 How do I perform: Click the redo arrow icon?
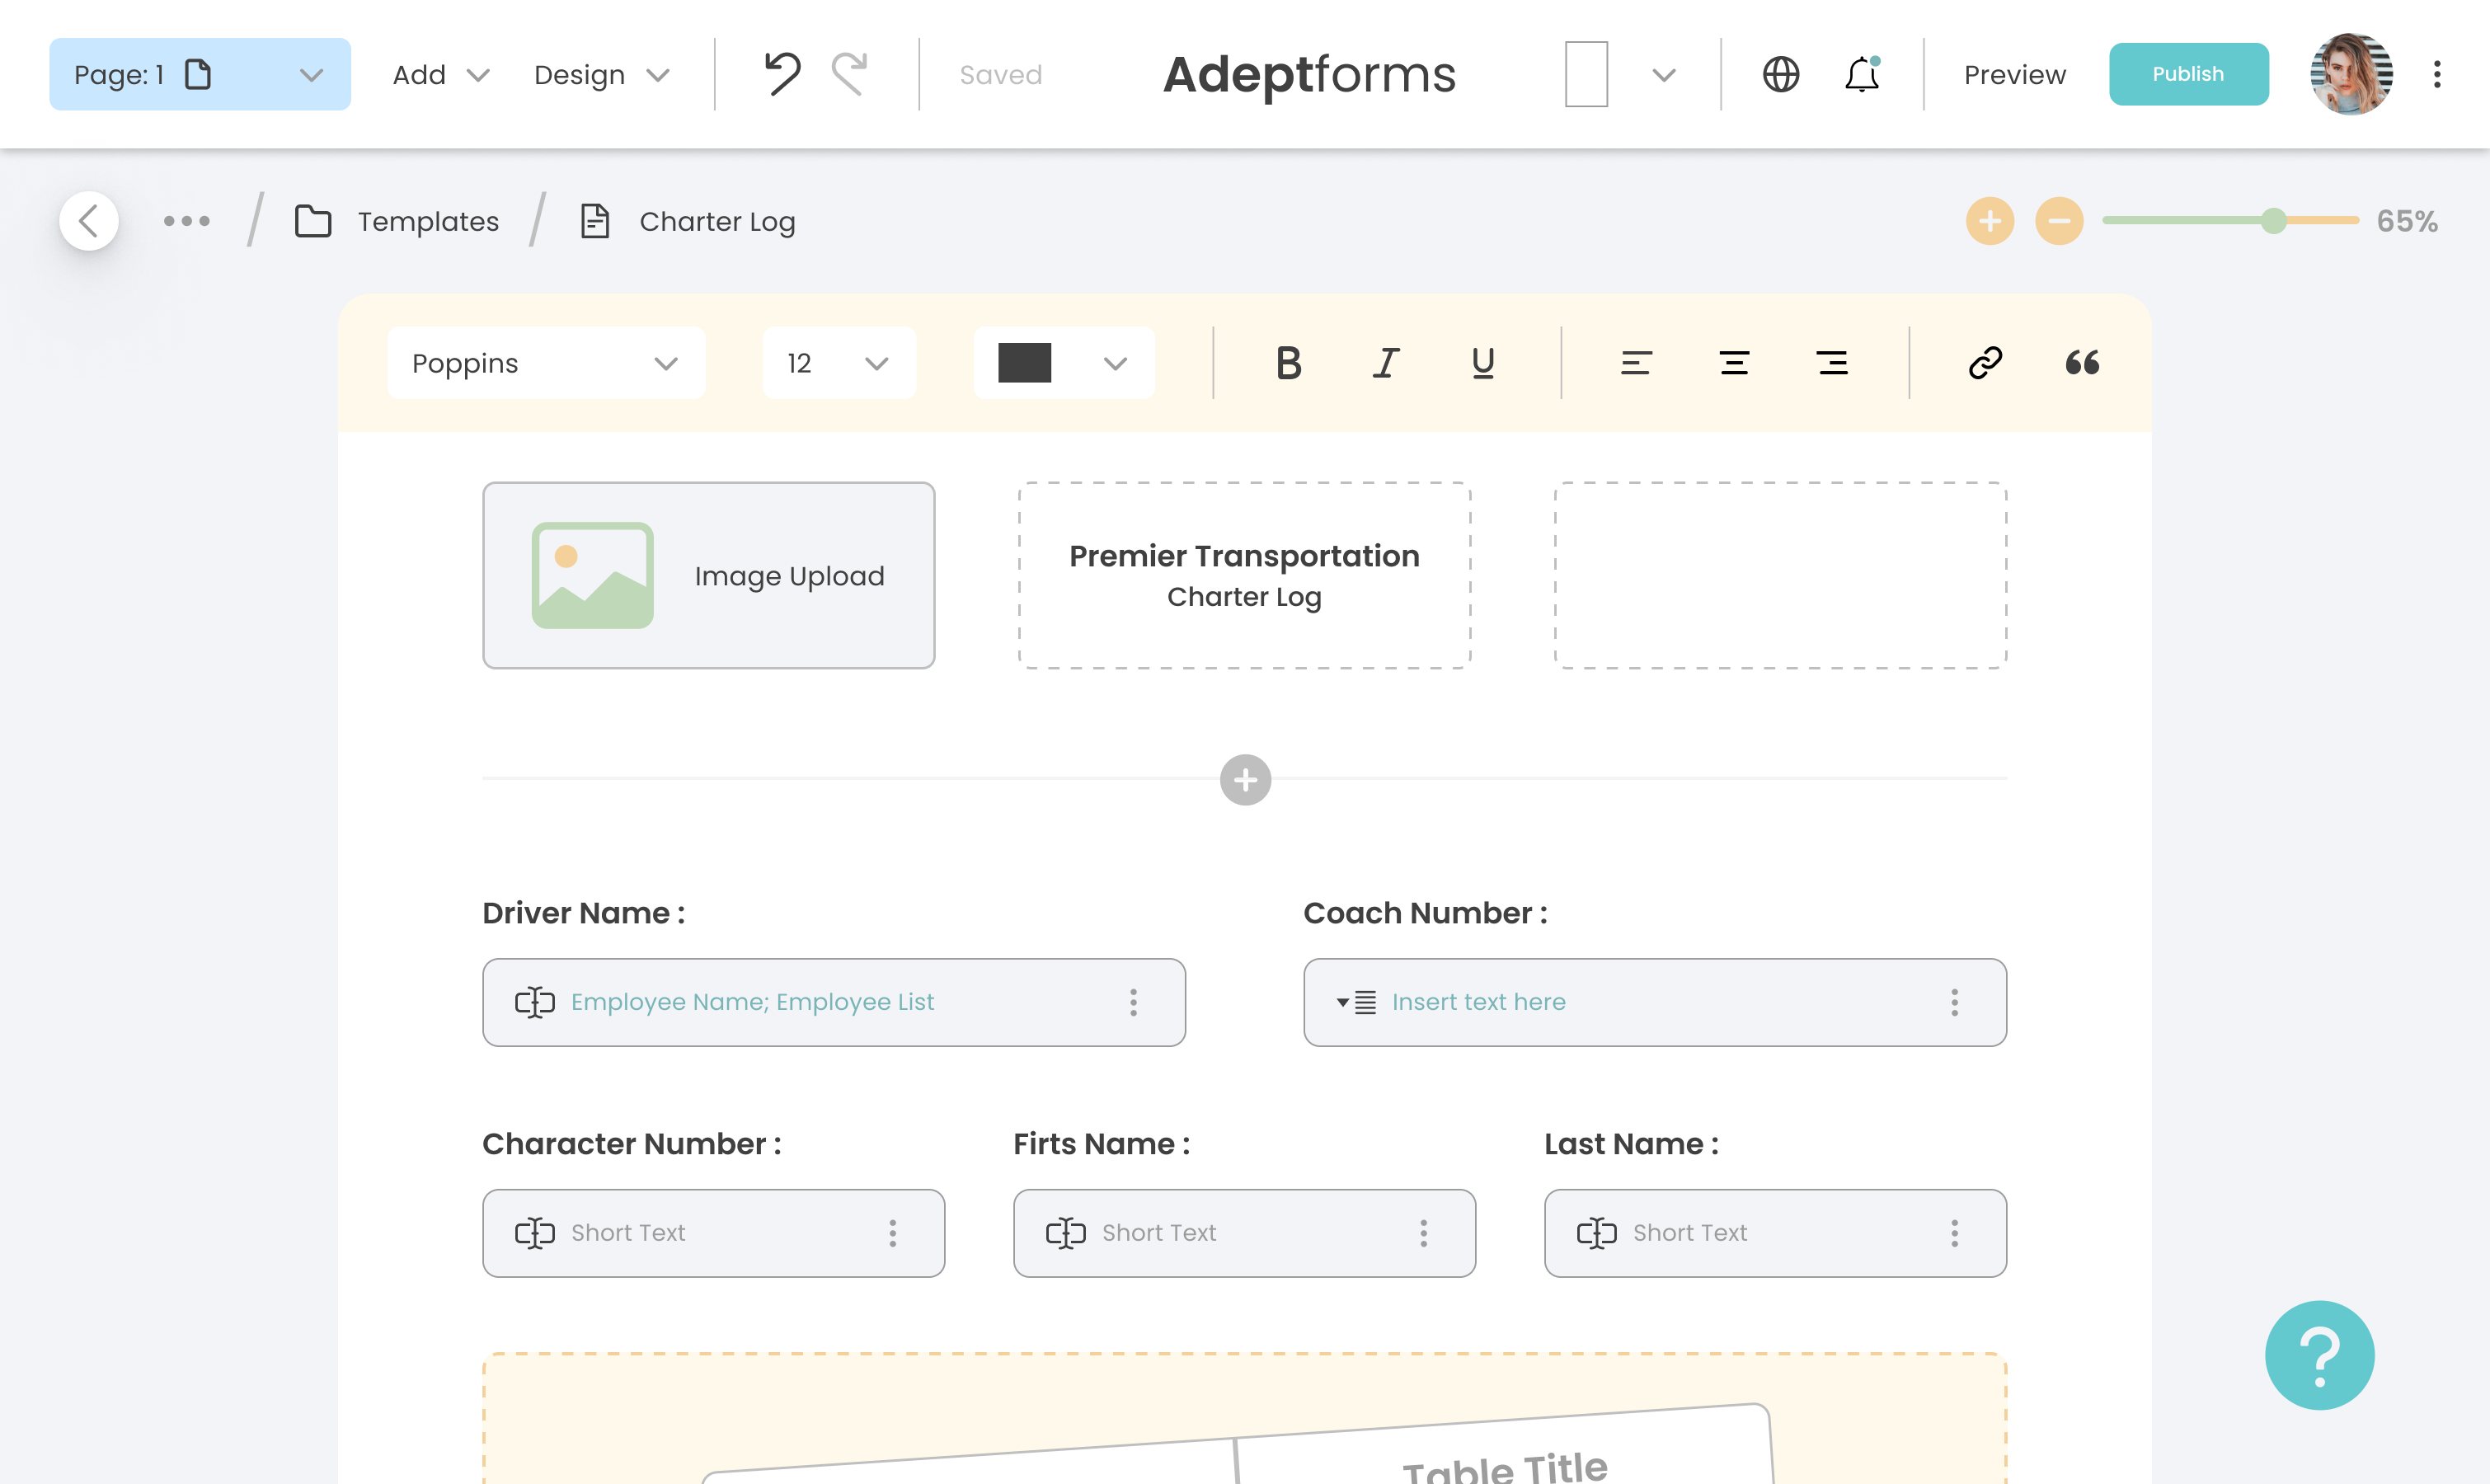point(850,74)
